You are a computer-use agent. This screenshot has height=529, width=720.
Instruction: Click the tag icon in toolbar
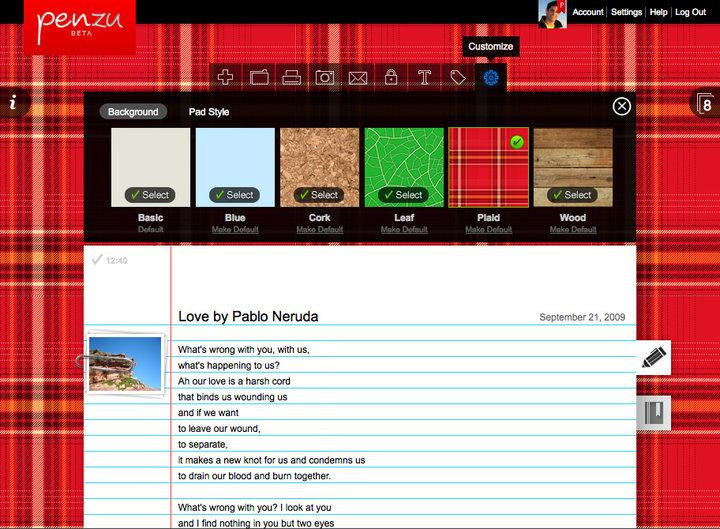pyautogui.click(x=458, y=77)
